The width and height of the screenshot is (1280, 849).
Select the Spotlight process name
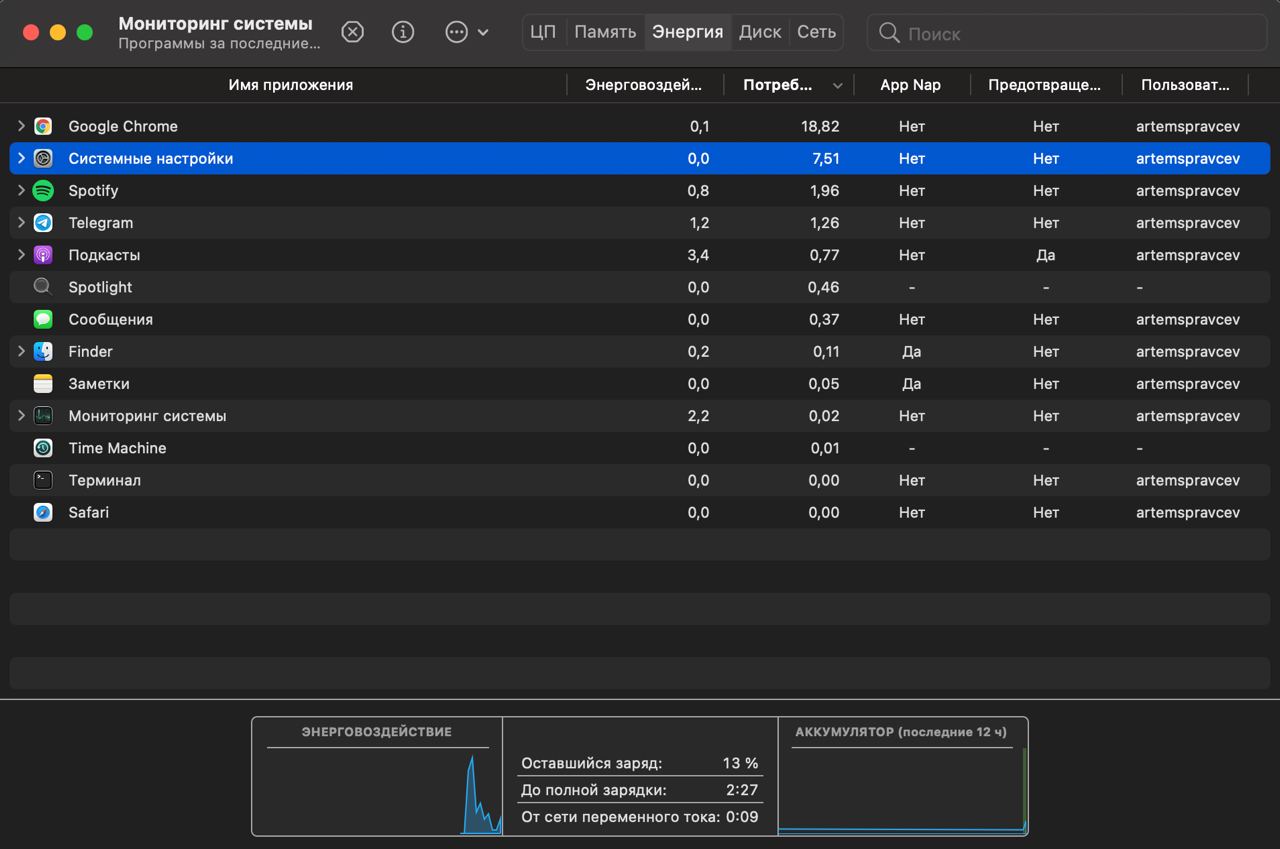tap(100, 287)
